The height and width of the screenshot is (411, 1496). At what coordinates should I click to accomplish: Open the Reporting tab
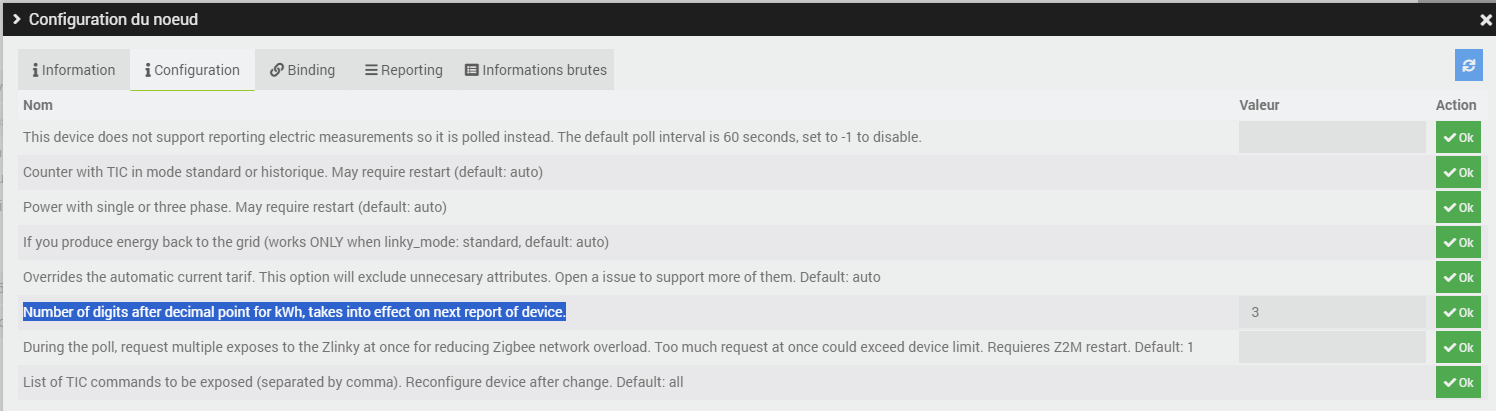coord(403,70)
